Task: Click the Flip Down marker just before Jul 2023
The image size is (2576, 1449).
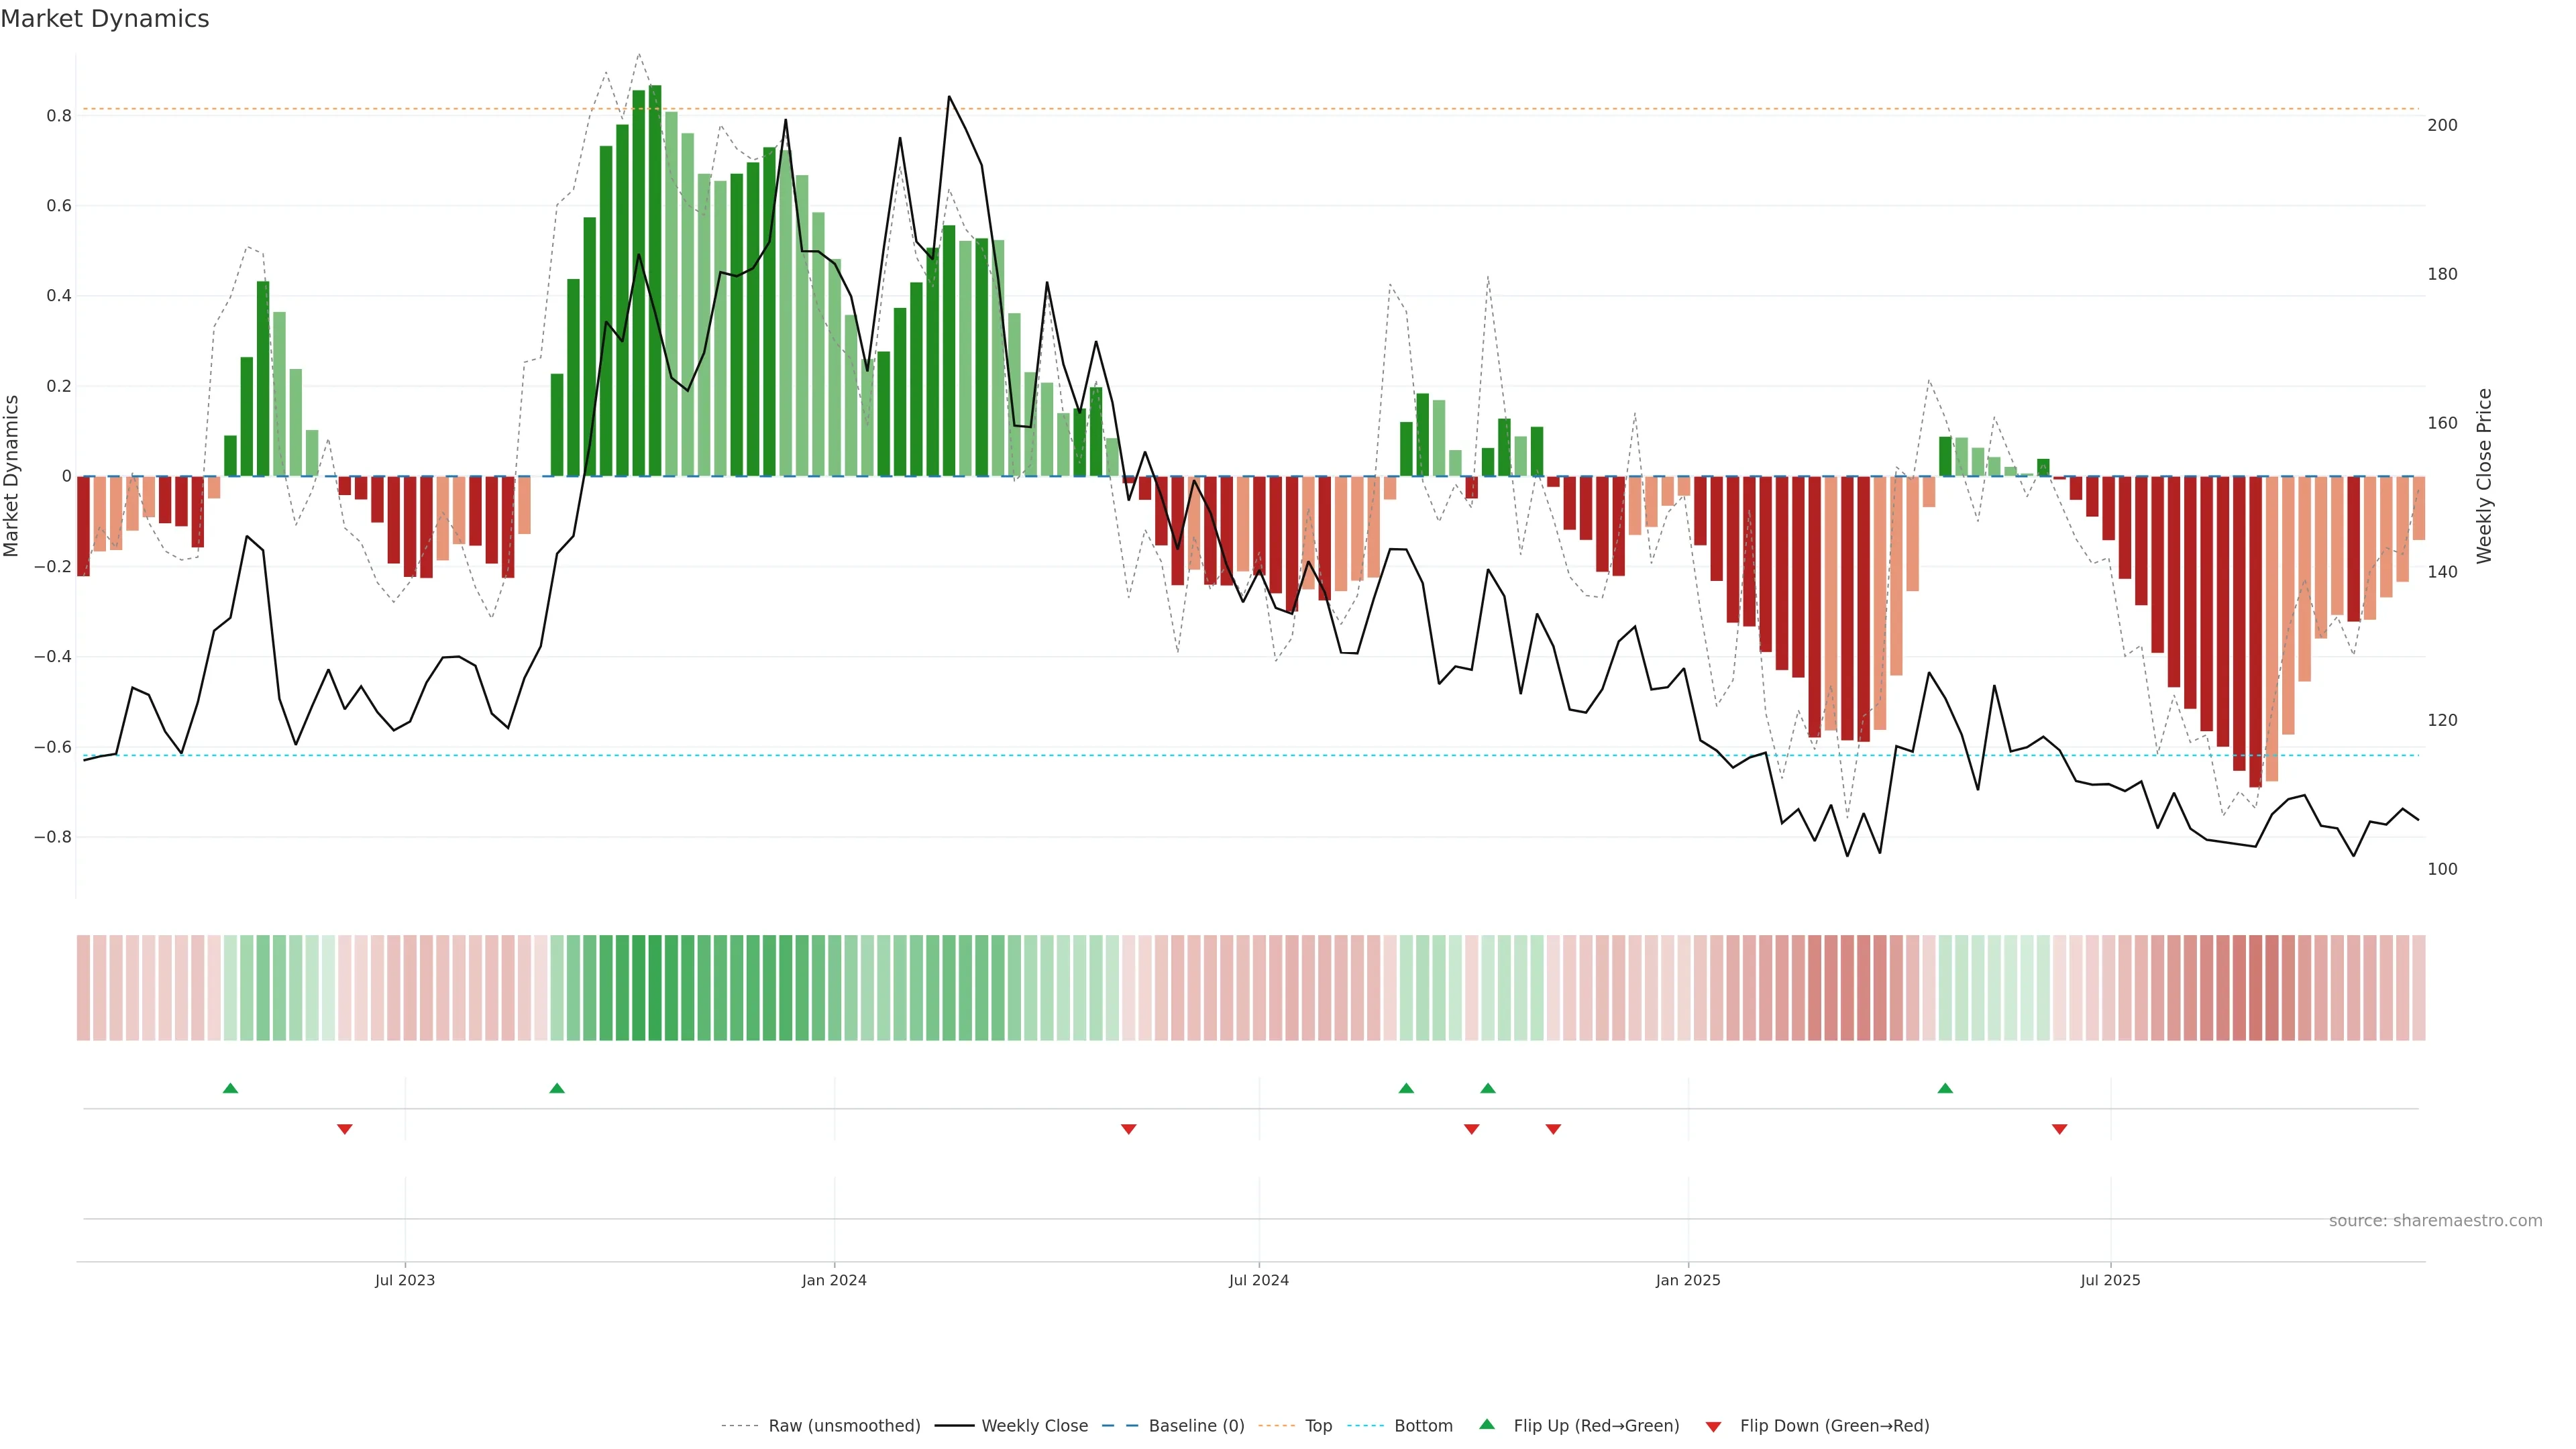Action: [345, 1129]
